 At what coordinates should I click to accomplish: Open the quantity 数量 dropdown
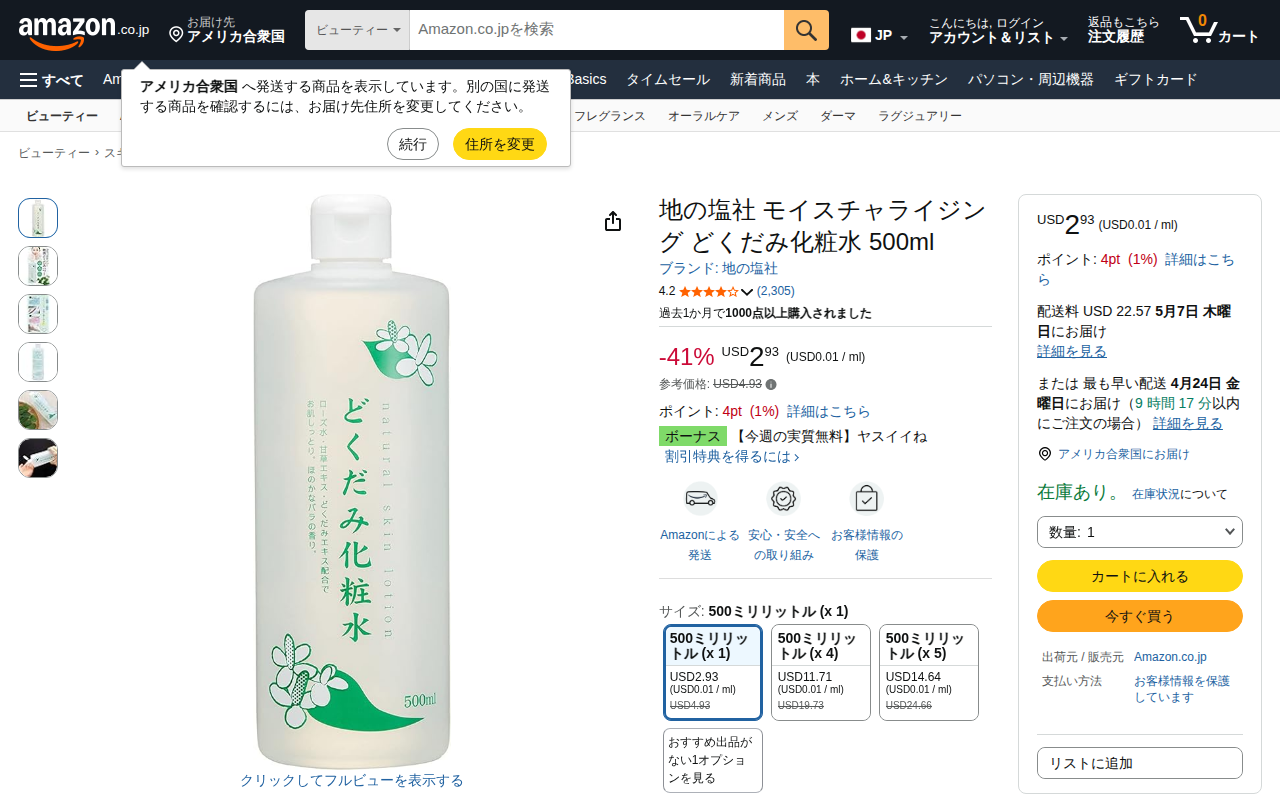click(1139, 532)
